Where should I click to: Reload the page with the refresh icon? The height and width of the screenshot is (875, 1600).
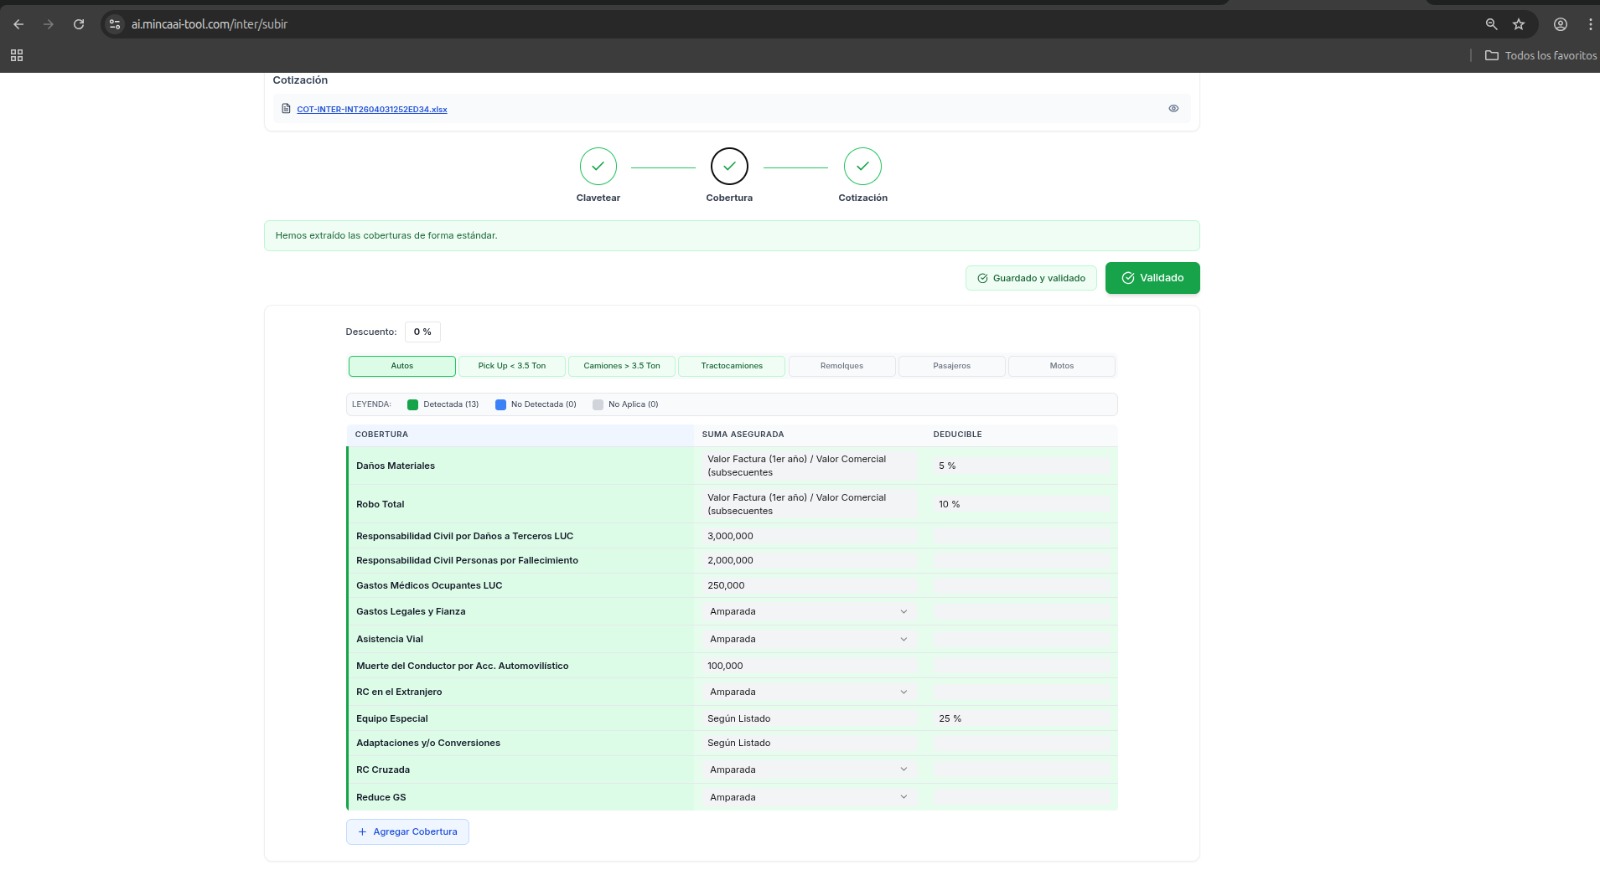(x=79, y=24)
